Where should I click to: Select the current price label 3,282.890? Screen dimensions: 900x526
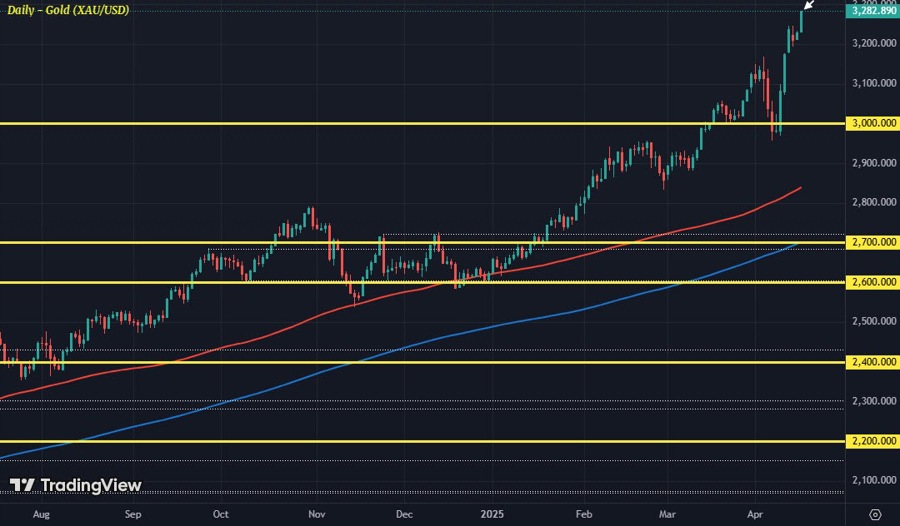pyautogui.click(x=873, y=10)
